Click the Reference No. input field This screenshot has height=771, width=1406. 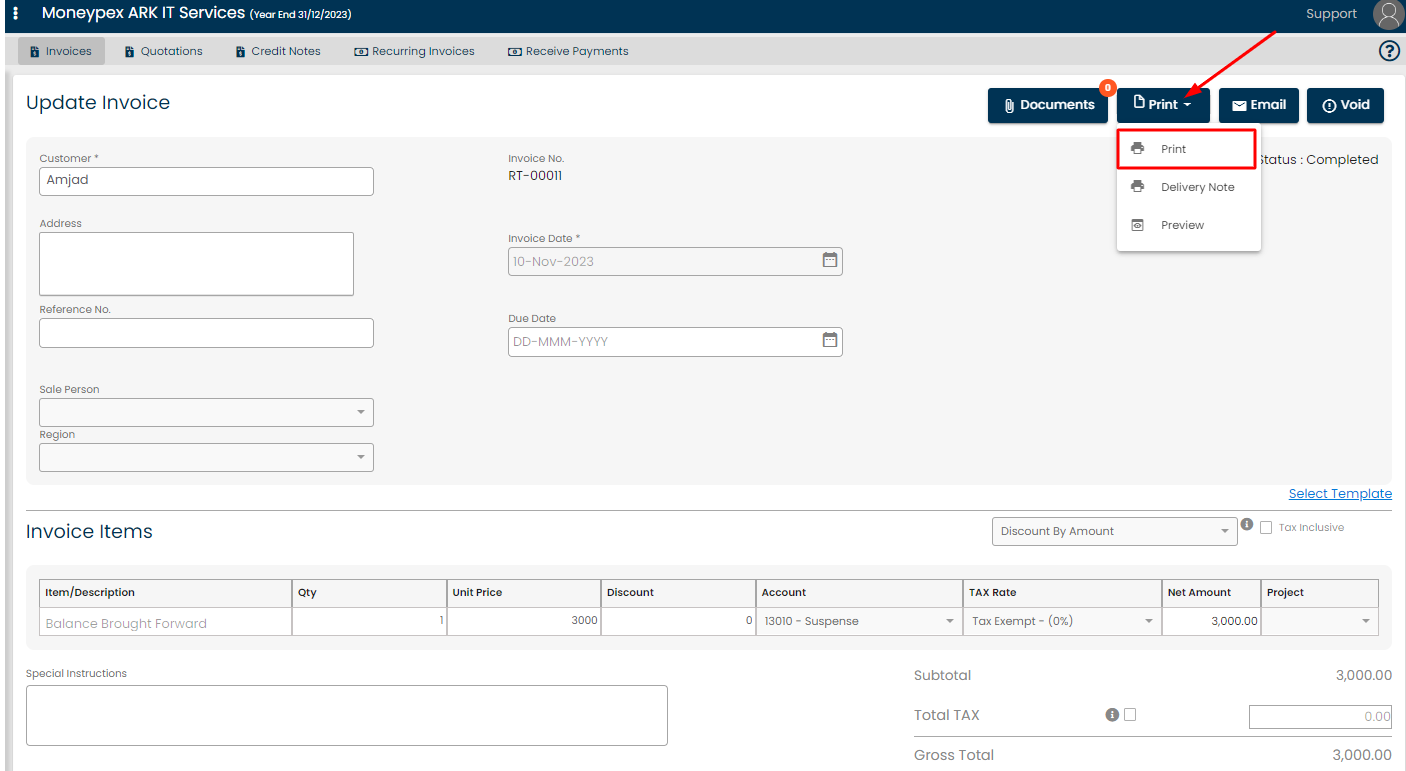pos(206,333)
